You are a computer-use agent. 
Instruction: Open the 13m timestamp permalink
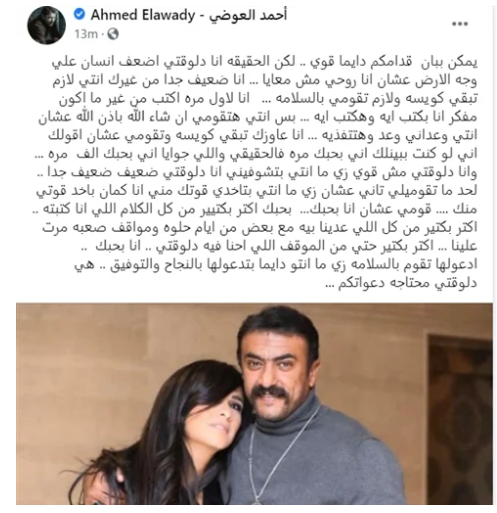86,34
